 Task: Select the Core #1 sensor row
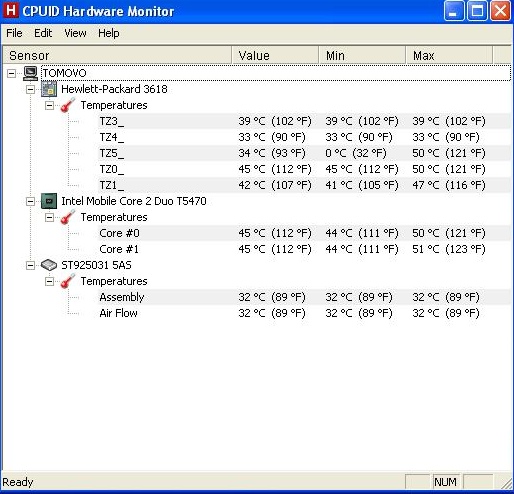pos(305,249)
